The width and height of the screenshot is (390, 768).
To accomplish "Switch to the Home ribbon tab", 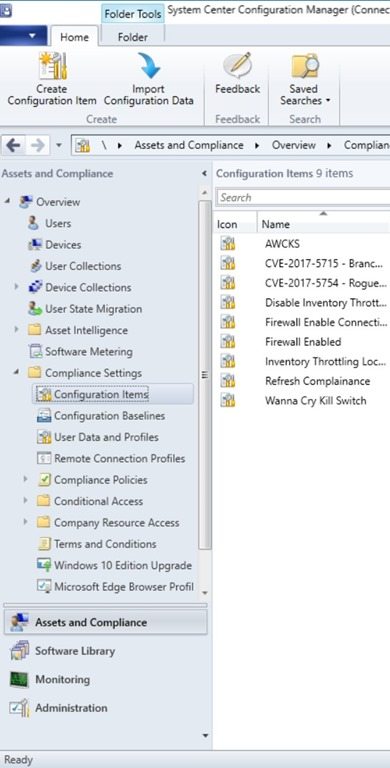I will pyautogui.click(x=73, y=37).
